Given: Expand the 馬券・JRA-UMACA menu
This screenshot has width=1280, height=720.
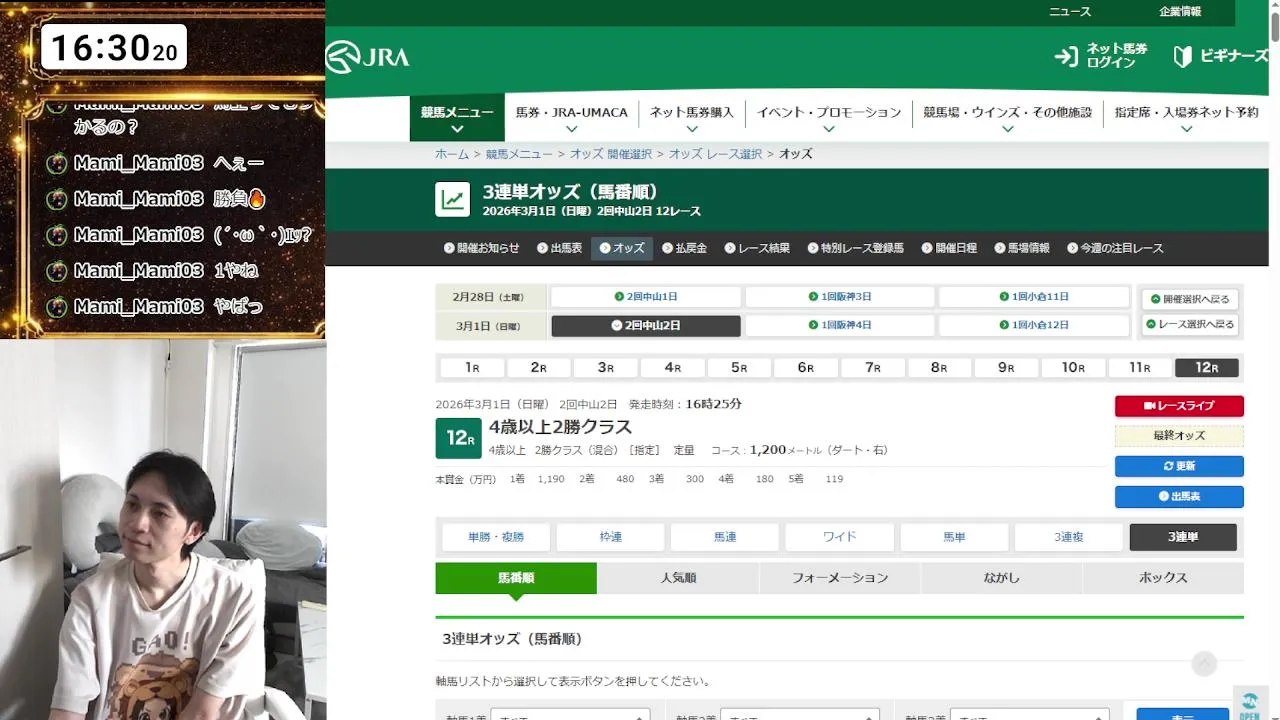Looking at the screenshot, I should tap(571, 118).
